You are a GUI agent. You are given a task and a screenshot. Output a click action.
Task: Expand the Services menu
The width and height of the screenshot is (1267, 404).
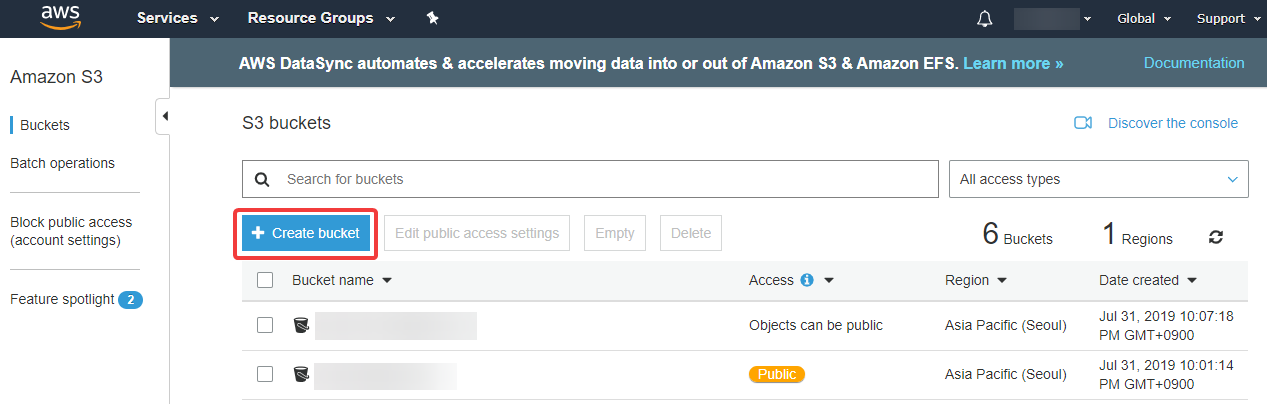(178, 18)
